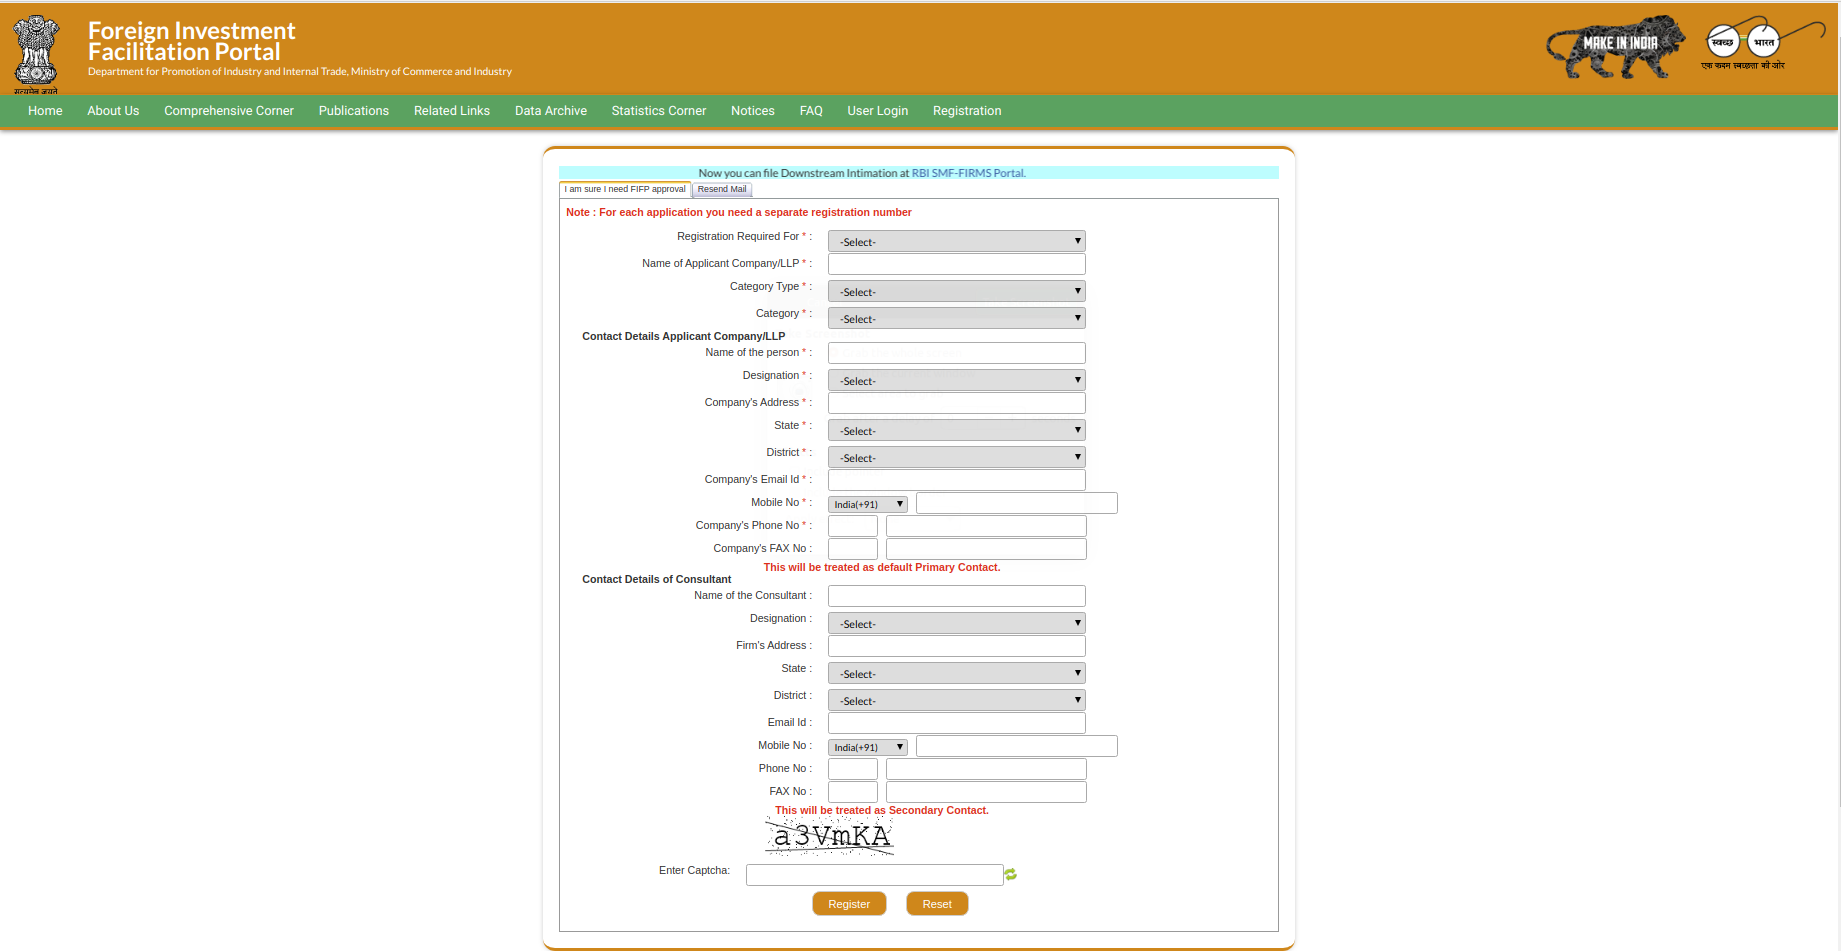
Task: Click the Name of Applicant Company field
Action: (x=955, y=263)
